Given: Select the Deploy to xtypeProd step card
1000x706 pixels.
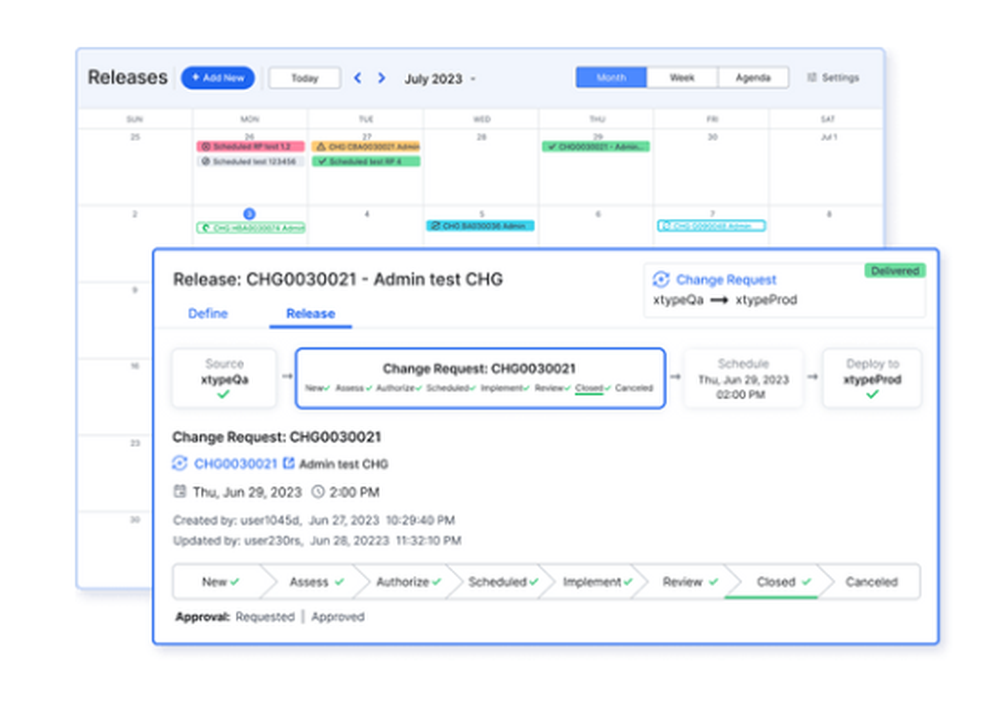Looking at the screenshot, I should click(872, 378).
